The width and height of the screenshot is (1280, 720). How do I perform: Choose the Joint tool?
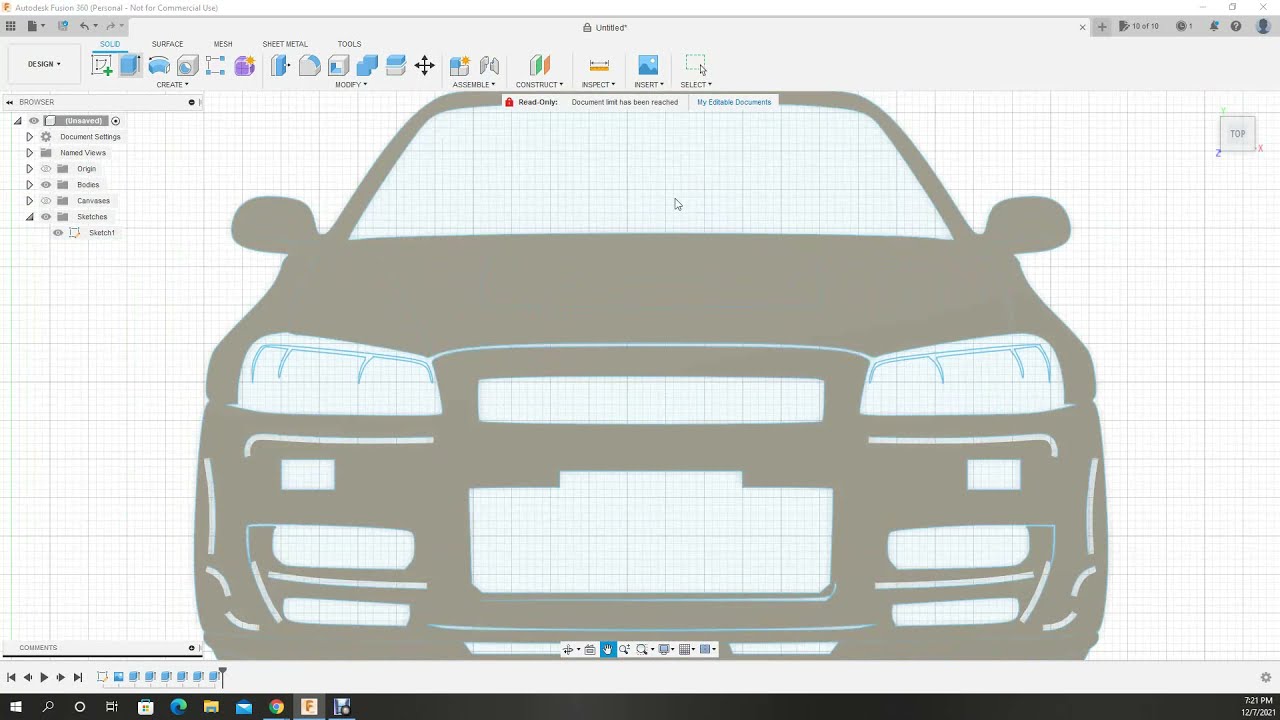tap(489, 66)
